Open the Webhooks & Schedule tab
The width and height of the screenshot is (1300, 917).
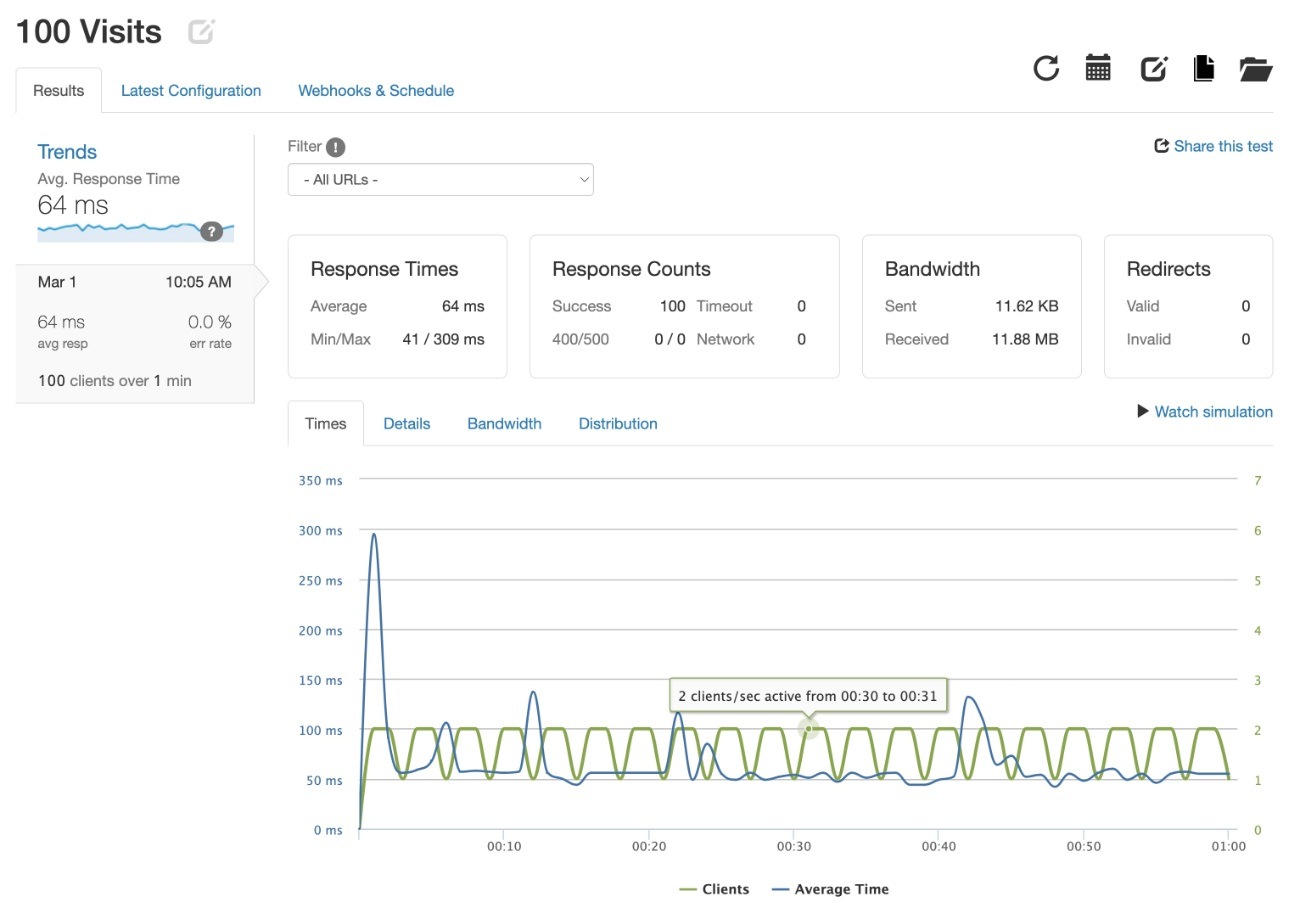[376, 90]
